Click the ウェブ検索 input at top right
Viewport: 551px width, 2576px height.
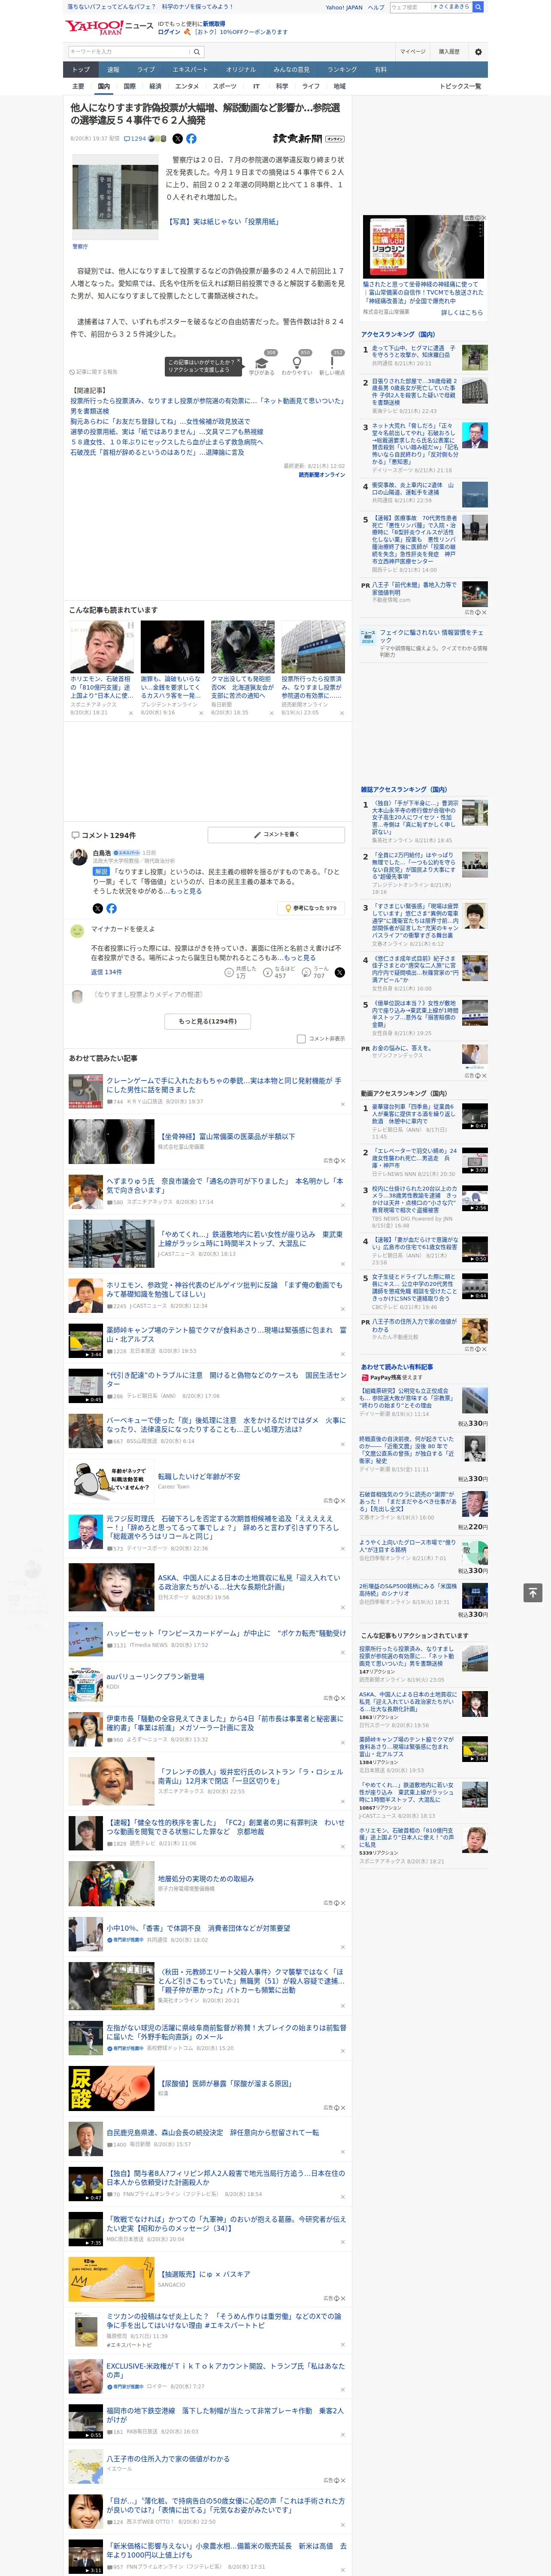click(410, 7)
